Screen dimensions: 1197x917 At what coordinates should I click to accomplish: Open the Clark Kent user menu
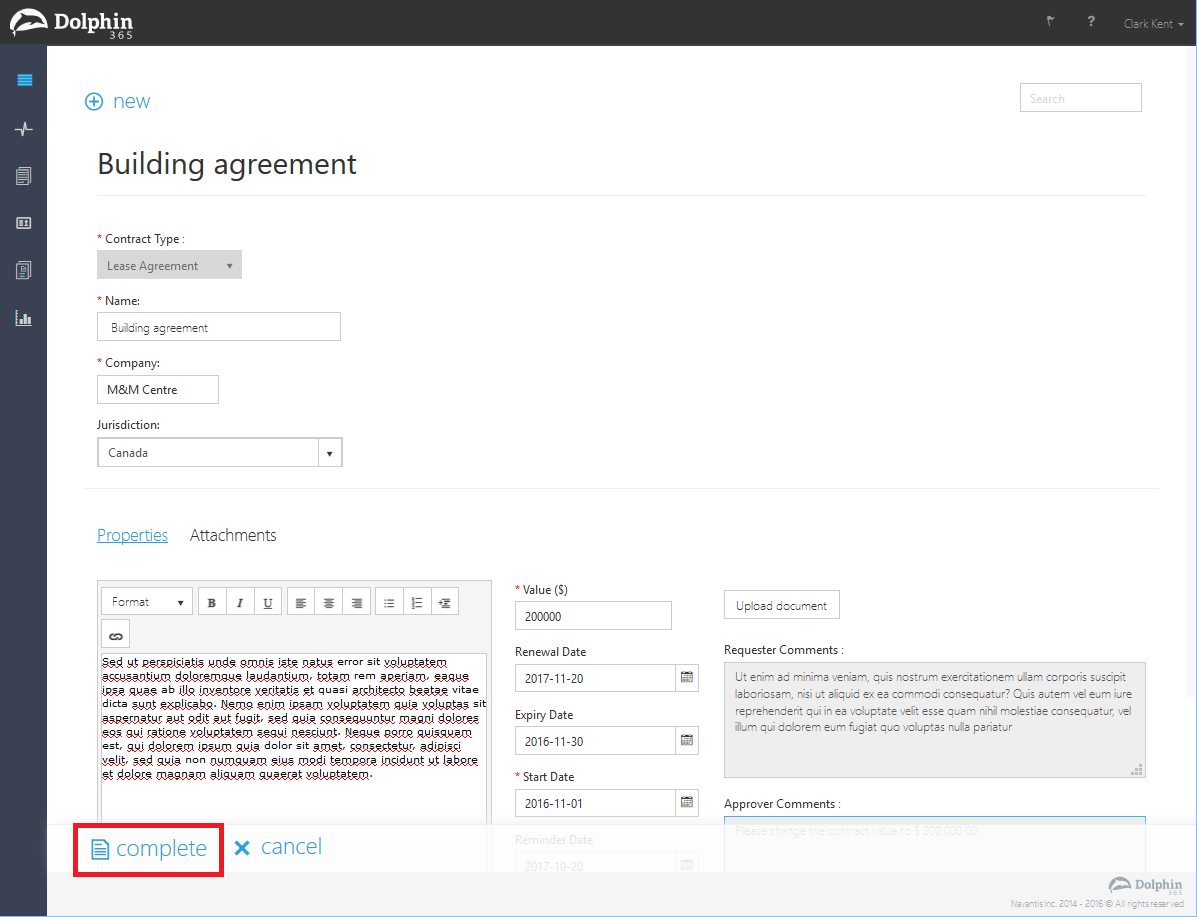pos(1153,24)
